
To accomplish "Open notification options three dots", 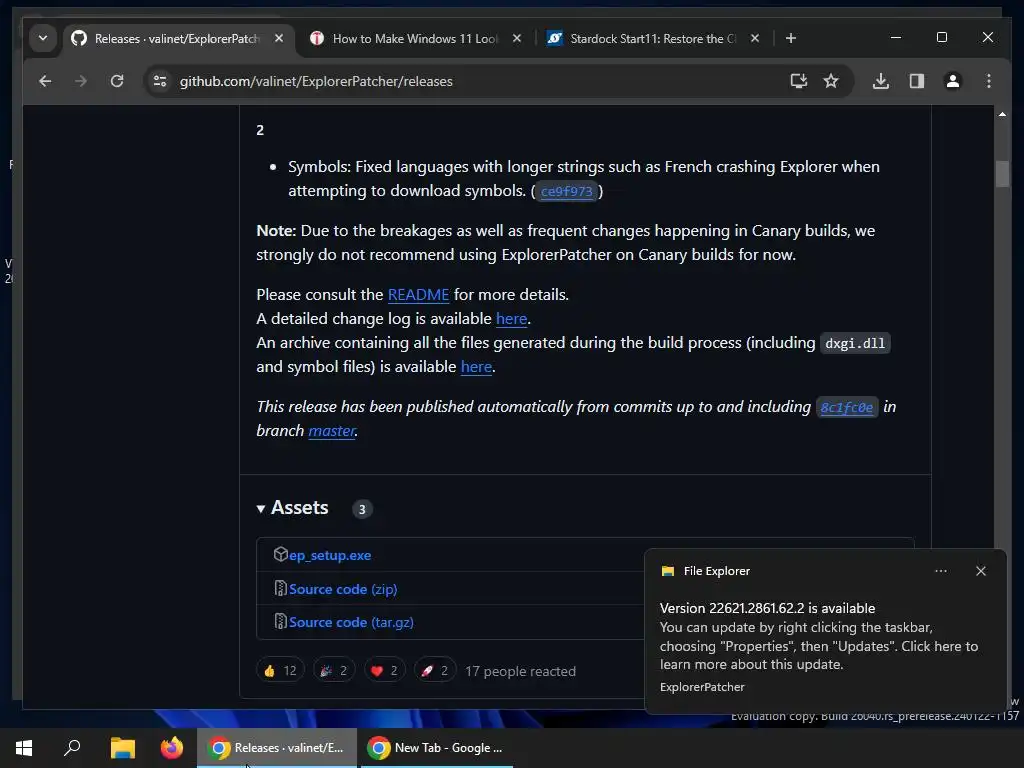I will click(x=940, y=571).
